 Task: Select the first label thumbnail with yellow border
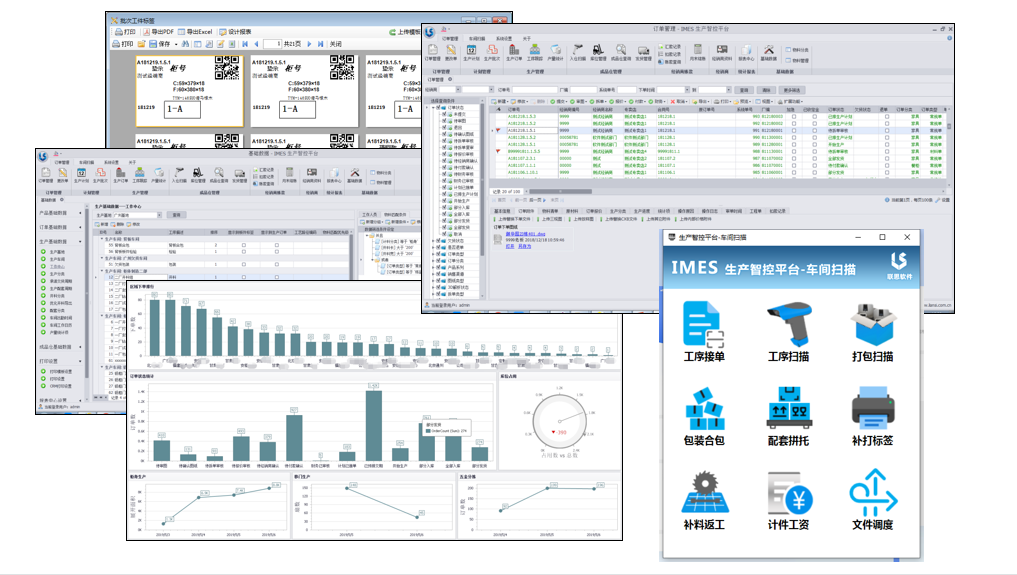(x=189, y=91)
